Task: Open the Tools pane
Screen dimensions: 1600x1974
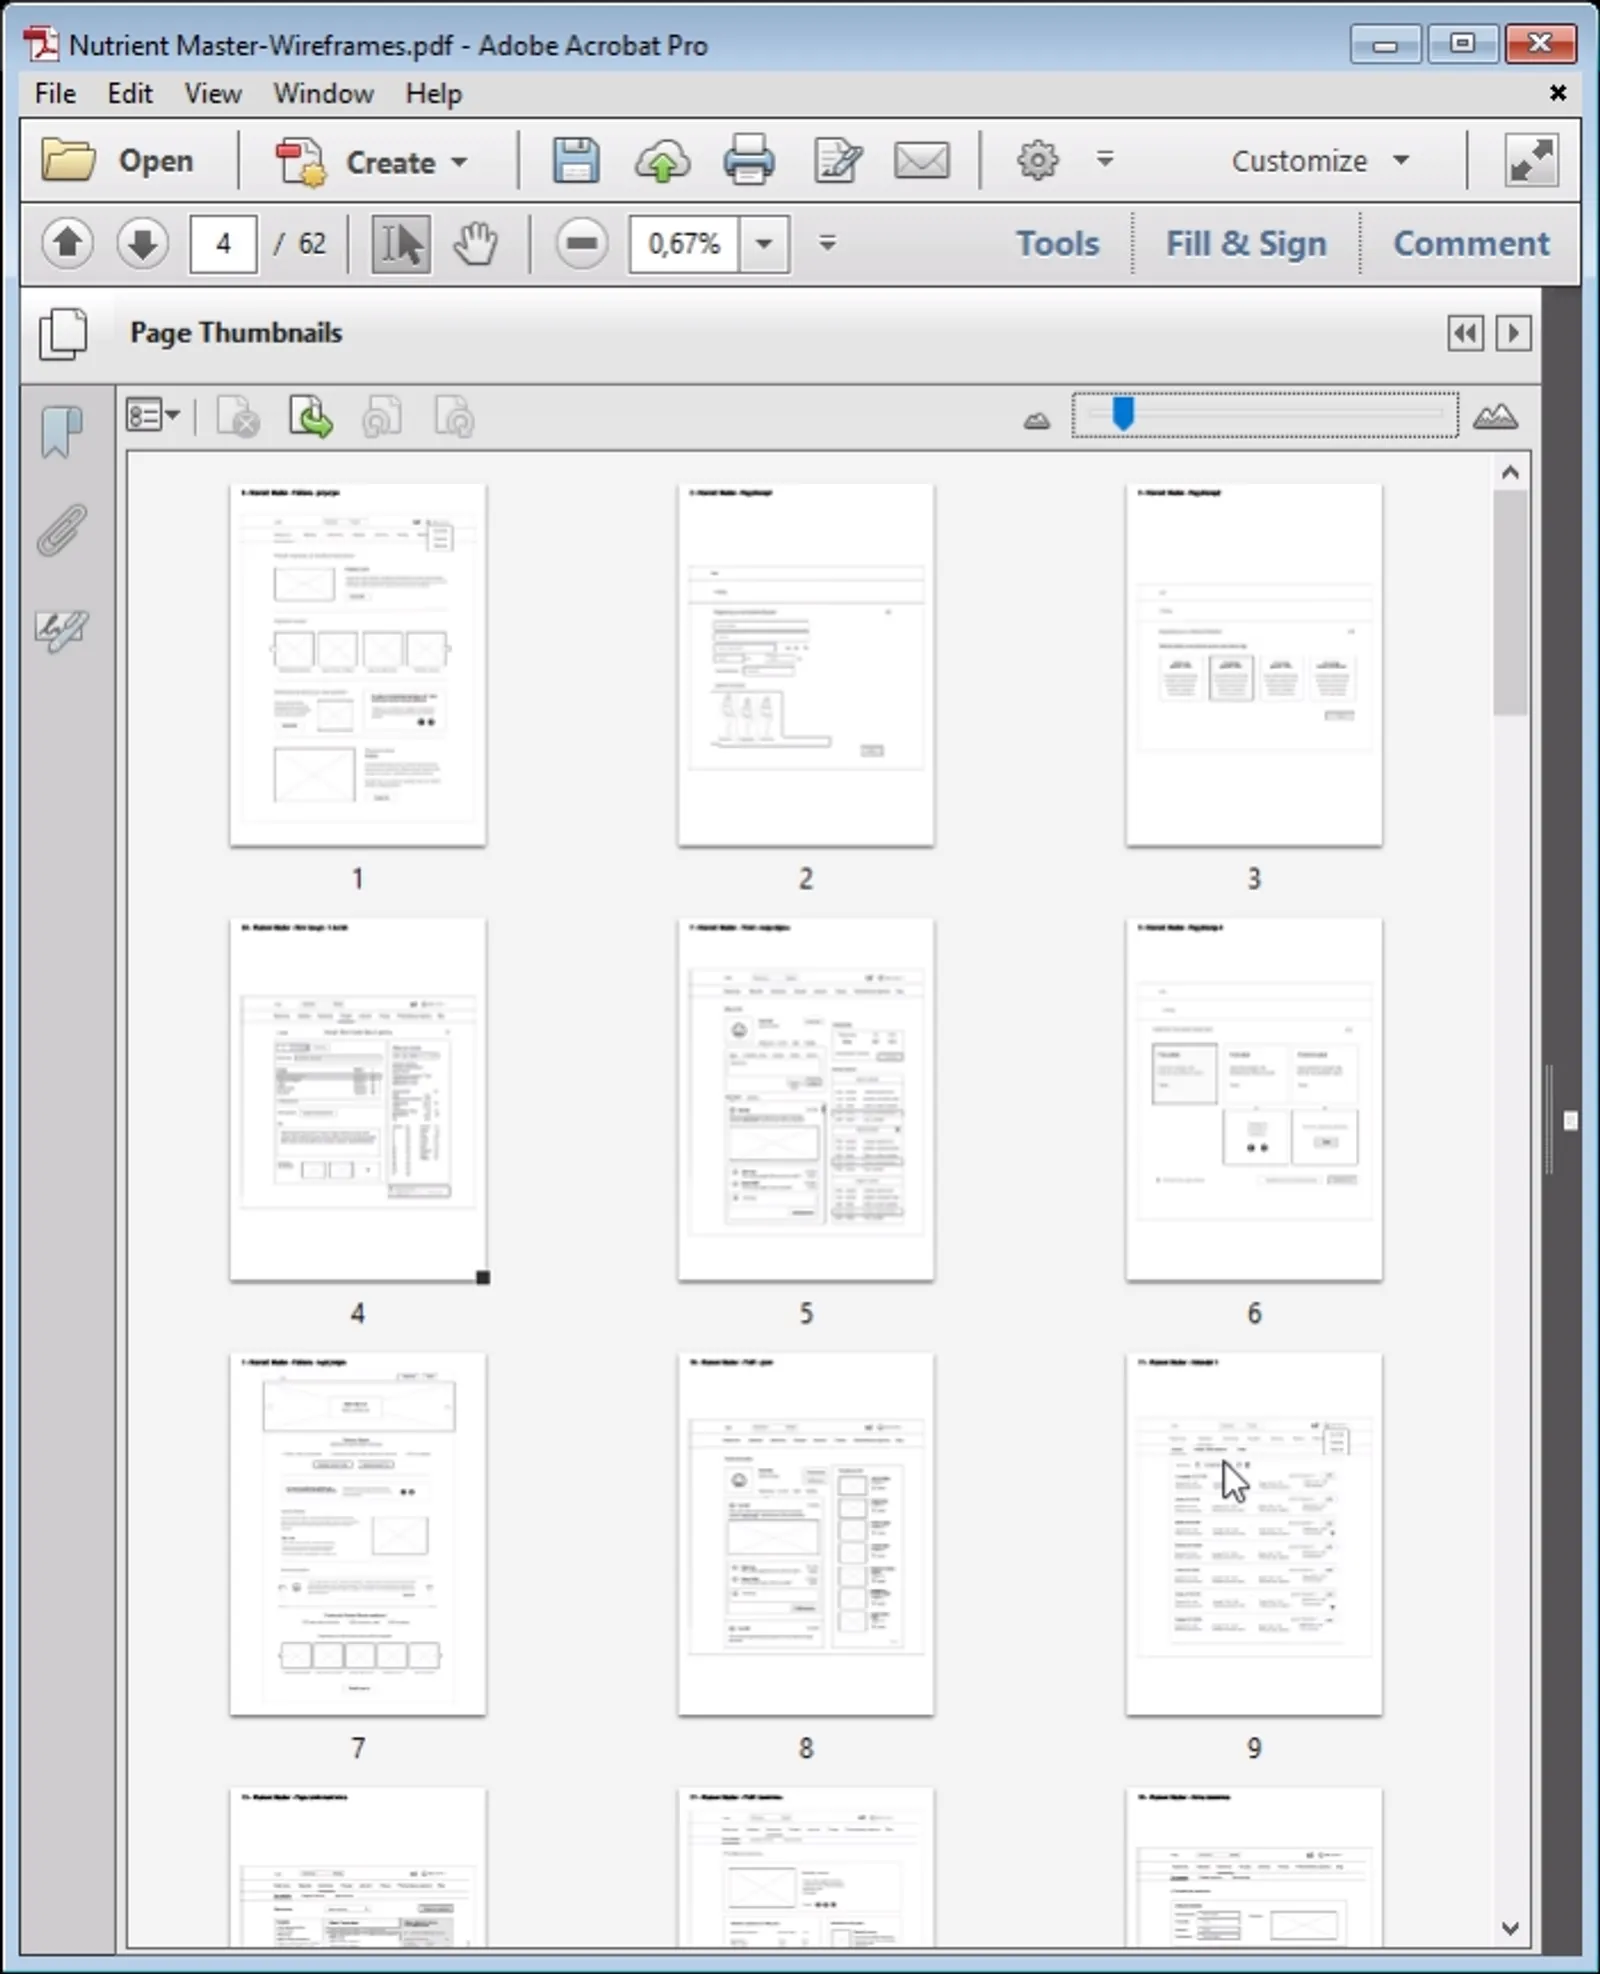Action: coord(1058,243)
